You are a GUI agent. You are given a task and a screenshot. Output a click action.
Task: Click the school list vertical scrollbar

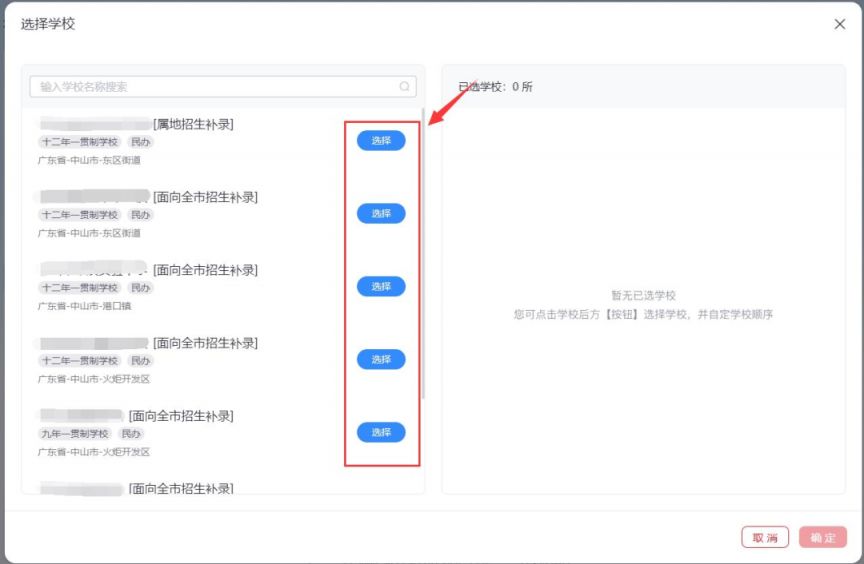423,253
